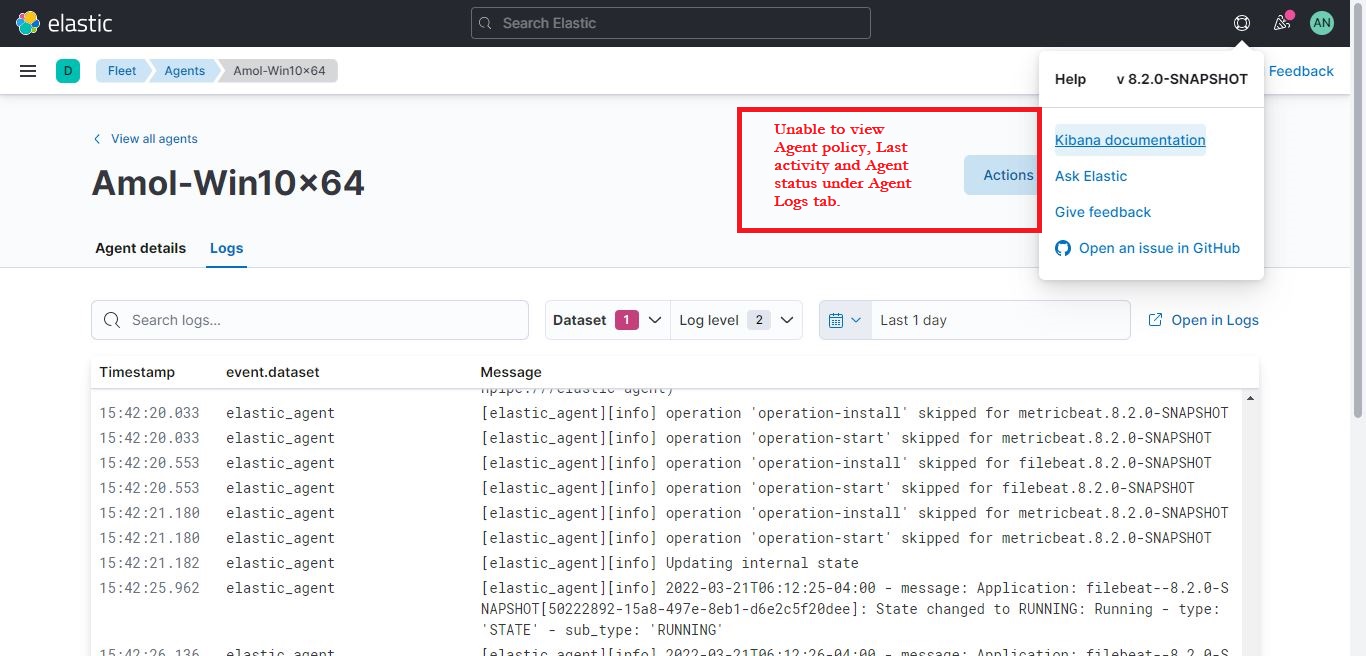Open the news feed party-popper notification icon
1366x656 pixels.
(1281, 22)
